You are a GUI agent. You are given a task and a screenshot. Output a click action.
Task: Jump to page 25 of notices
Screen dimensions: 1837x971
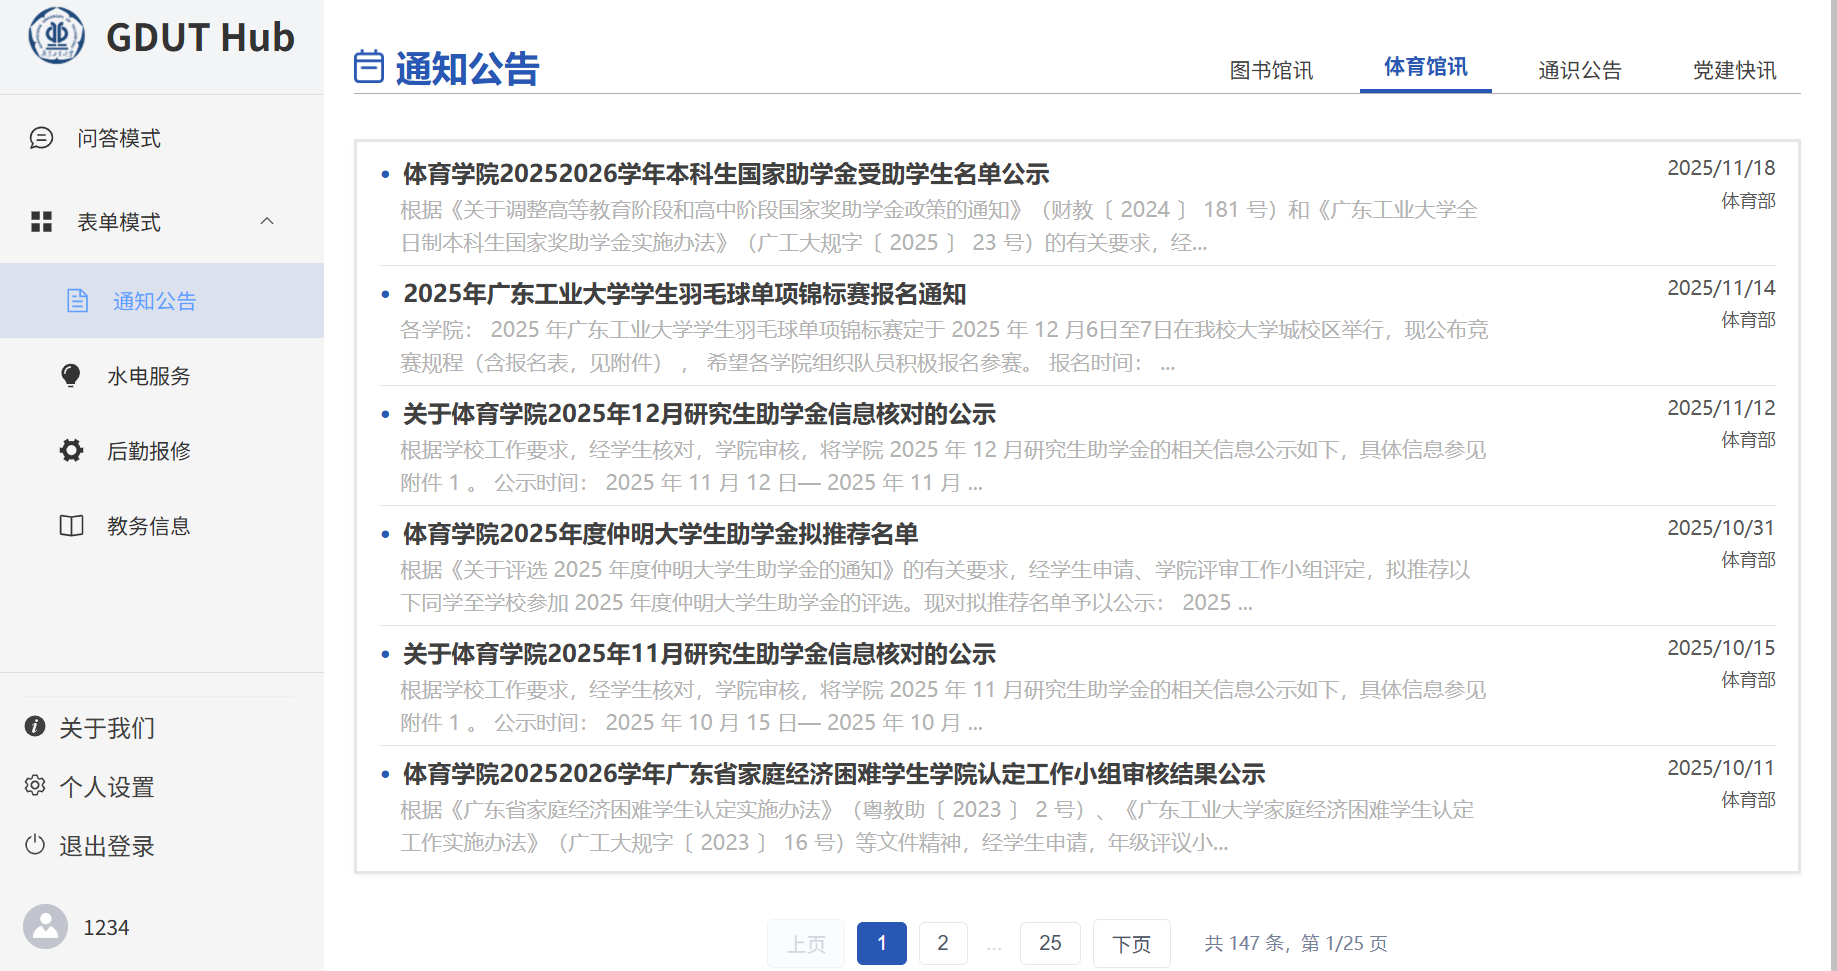click(x=1049, y=943)
